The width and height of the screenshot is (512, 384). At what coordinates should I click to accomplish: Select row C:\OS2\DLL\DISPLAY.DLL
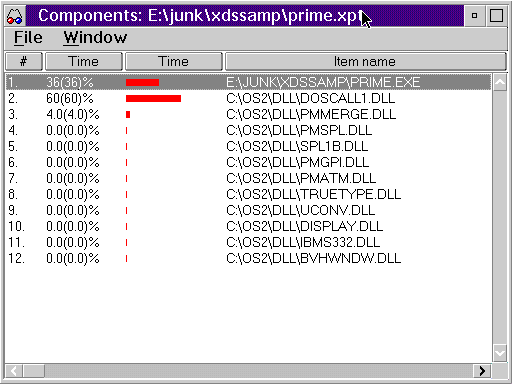(248, 226)
